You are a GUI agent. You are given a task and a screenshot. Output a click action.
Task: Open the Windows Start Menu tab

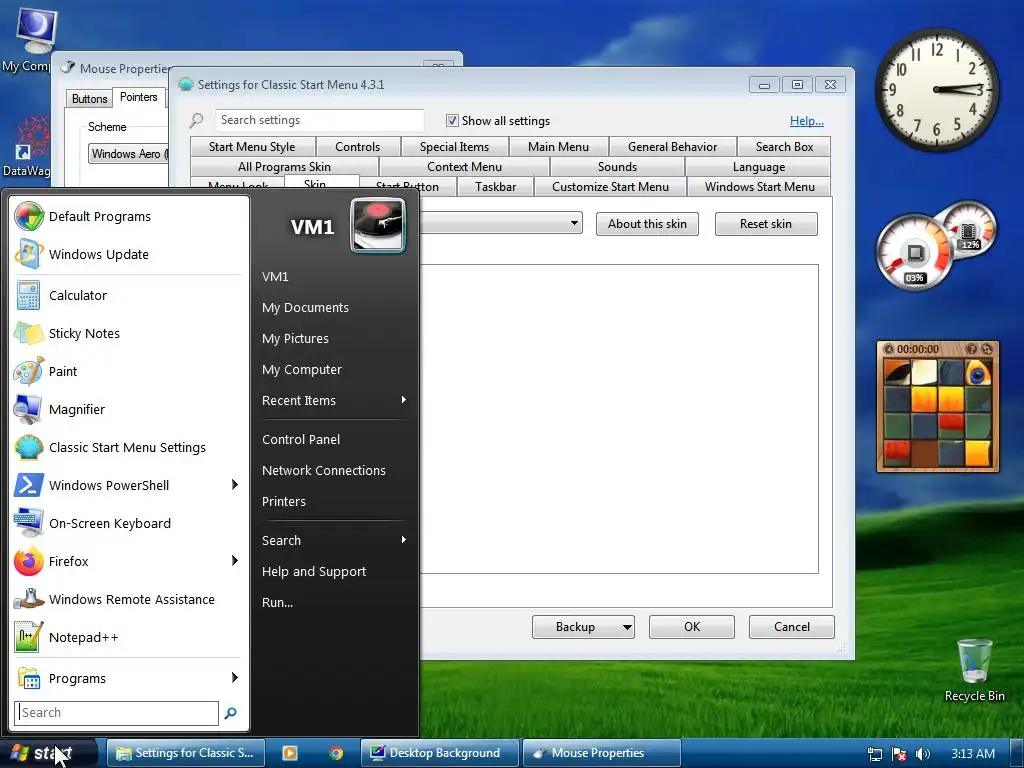click(x=760, y=187)
